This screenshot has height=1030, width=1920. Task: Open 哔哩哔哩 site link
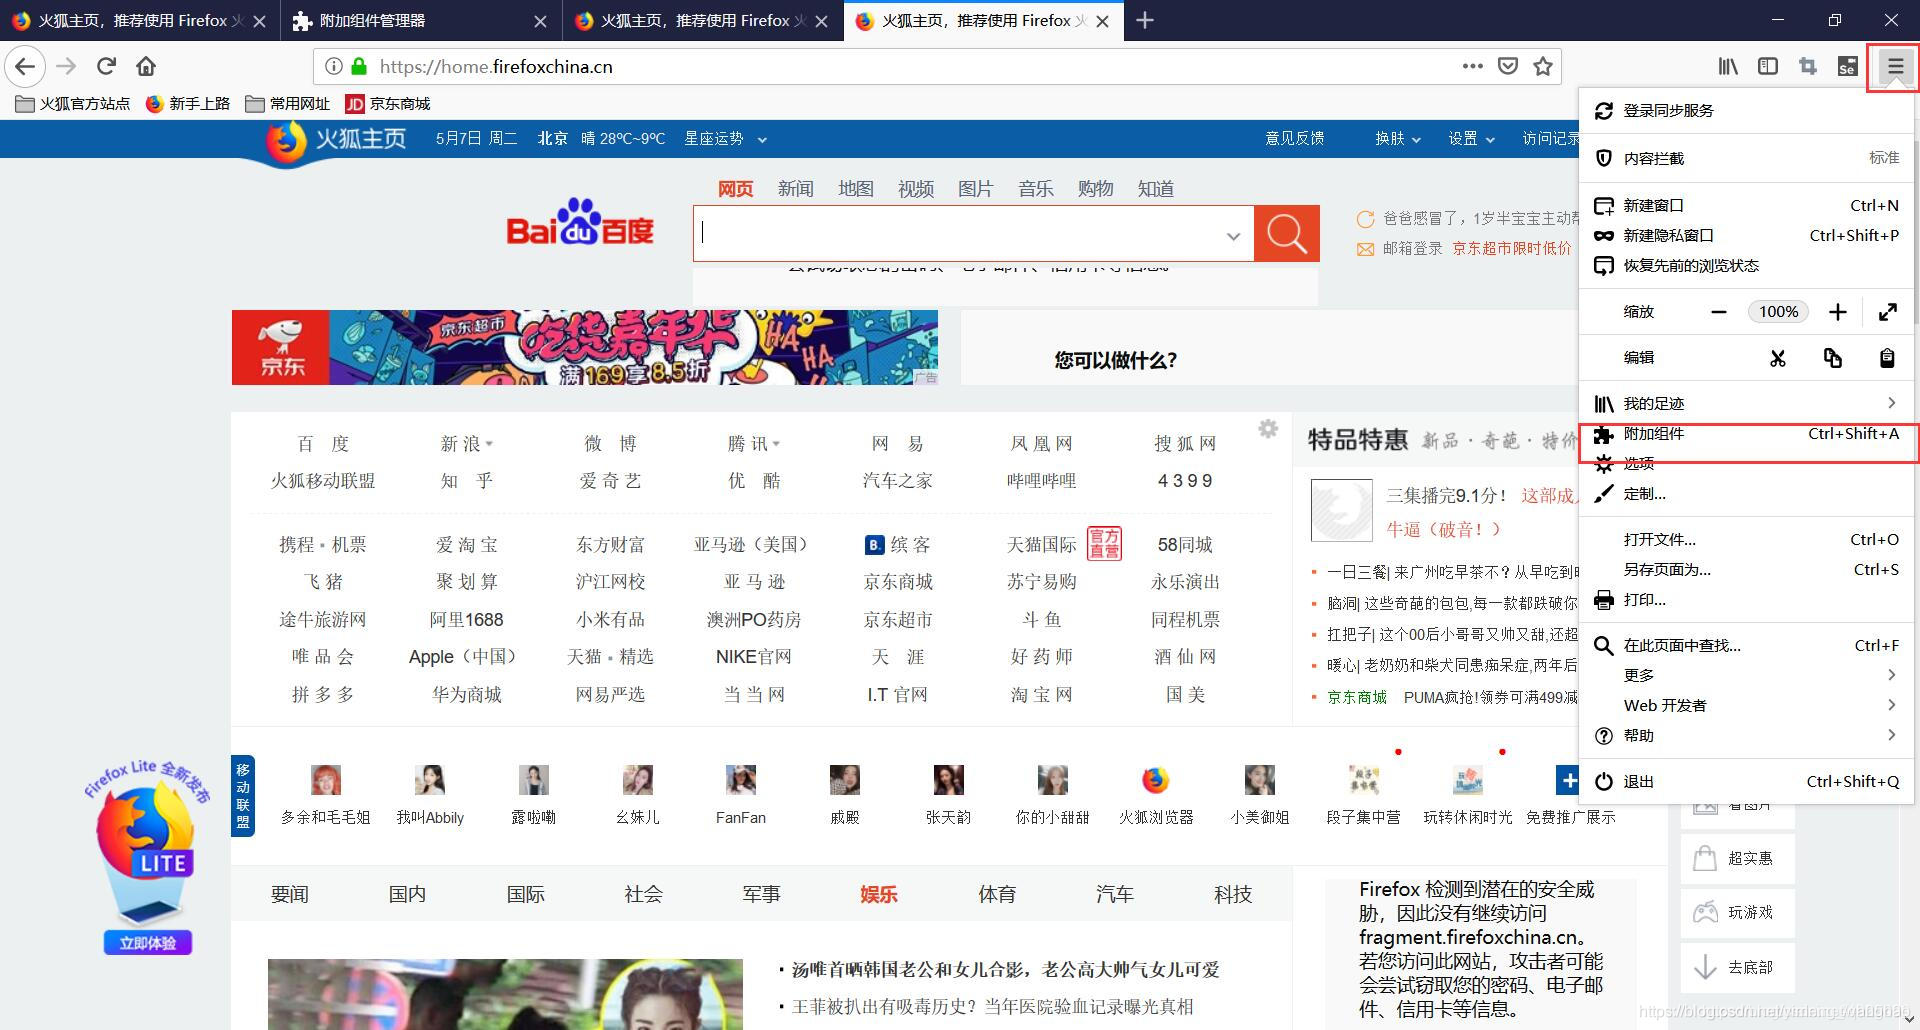click(1041, 481)
